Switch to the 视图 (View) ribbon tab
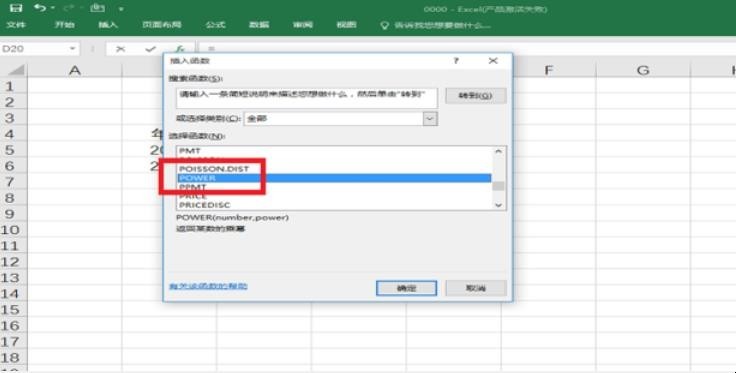This screenshot has height=373, width=736. click(346, 25)
